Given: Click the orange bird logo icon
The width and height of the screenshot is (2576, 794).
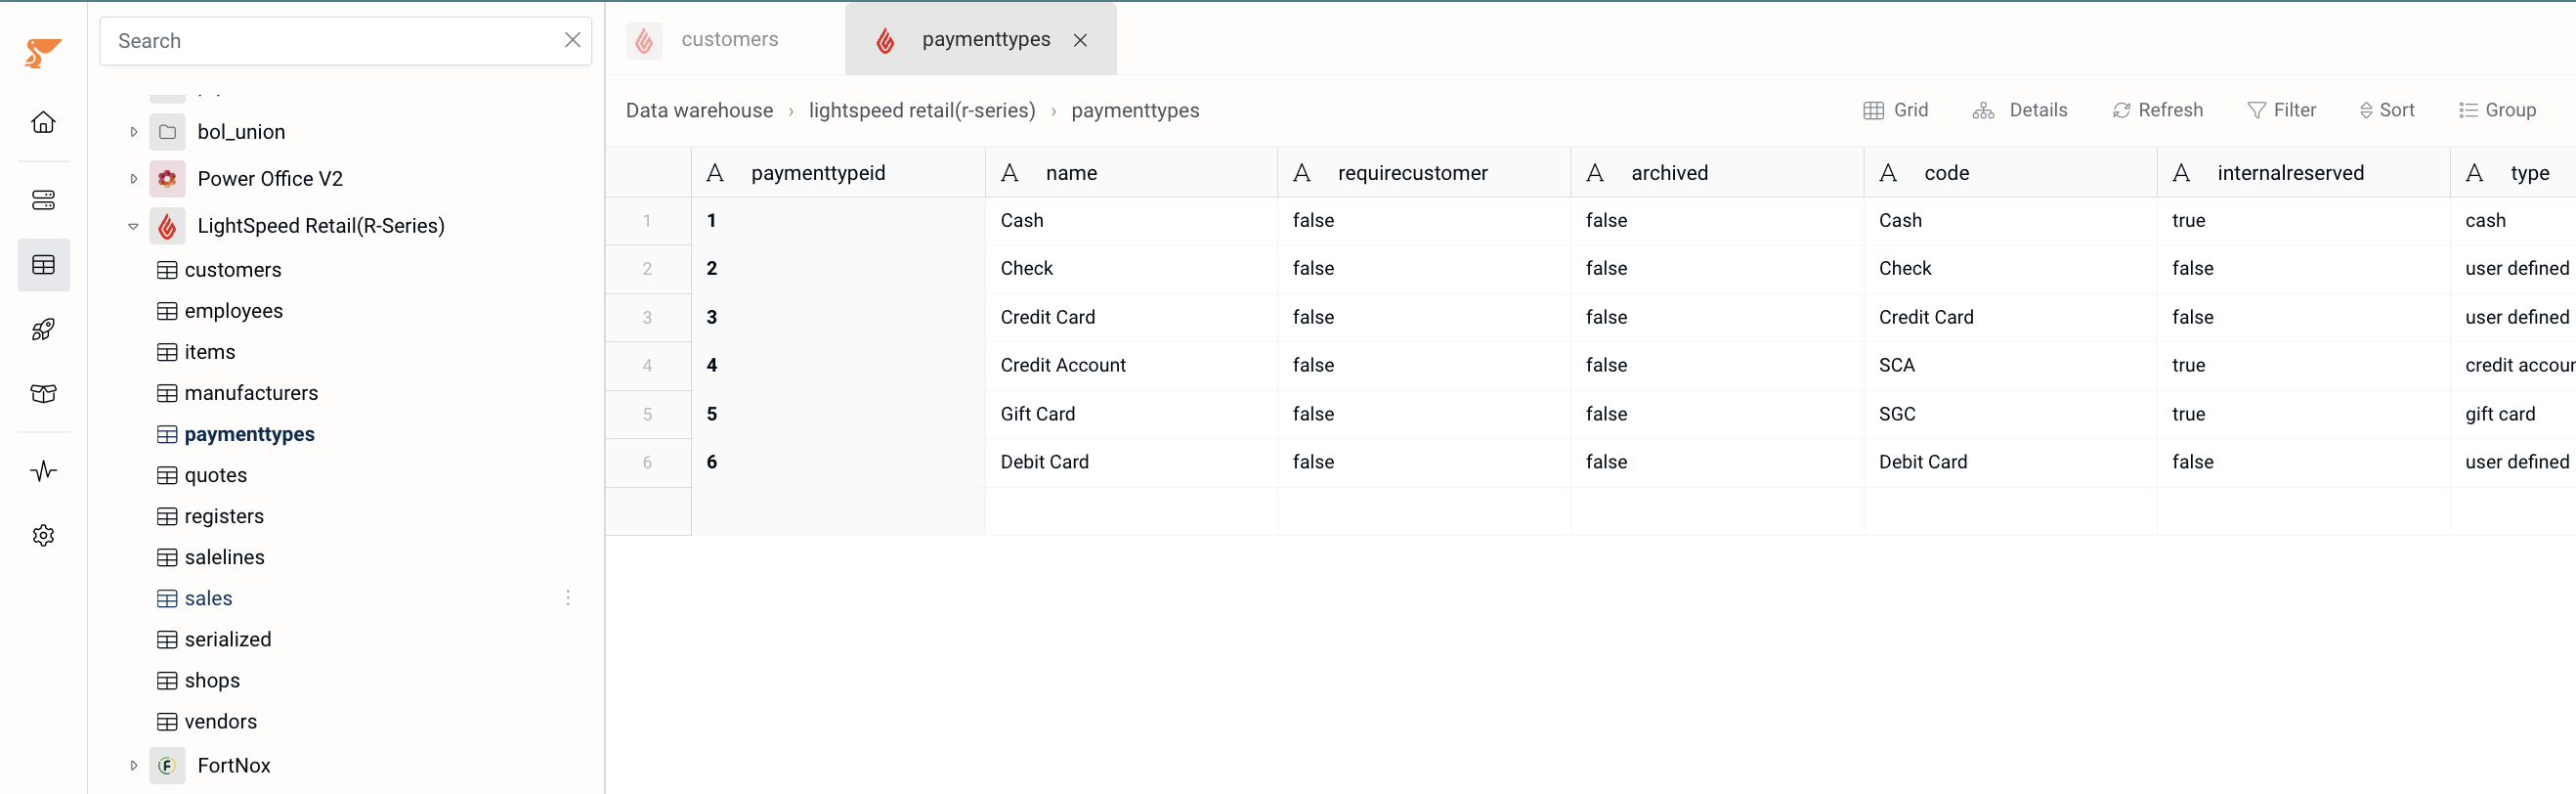Looking at the screenshot, I should [43, 53].
